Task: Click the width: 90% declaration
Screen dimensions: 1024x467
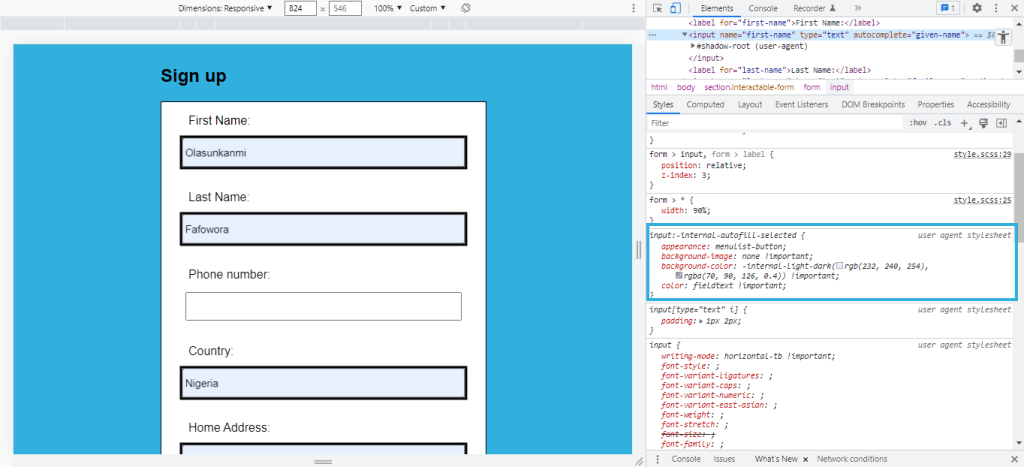Action: pyautogui.click(x=685, y=210)
